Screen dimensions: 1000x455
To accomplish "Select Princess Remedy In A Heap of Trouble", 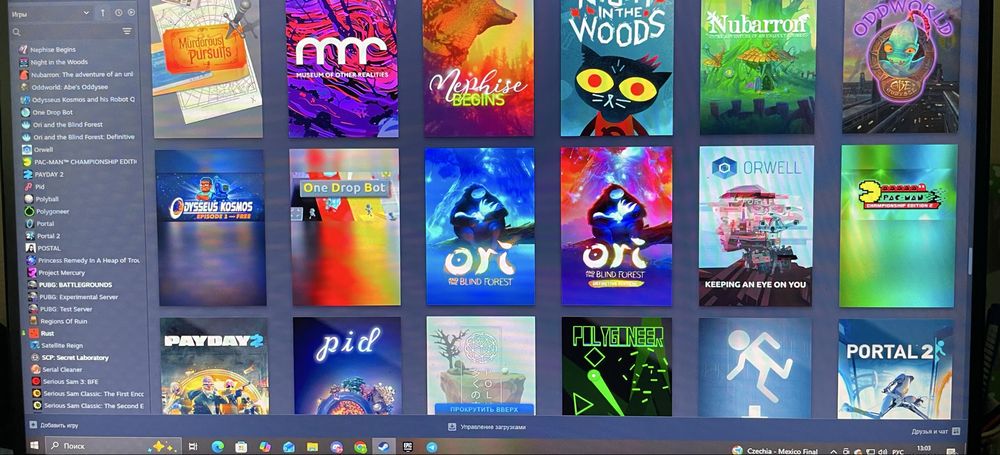I will (89, 260).
